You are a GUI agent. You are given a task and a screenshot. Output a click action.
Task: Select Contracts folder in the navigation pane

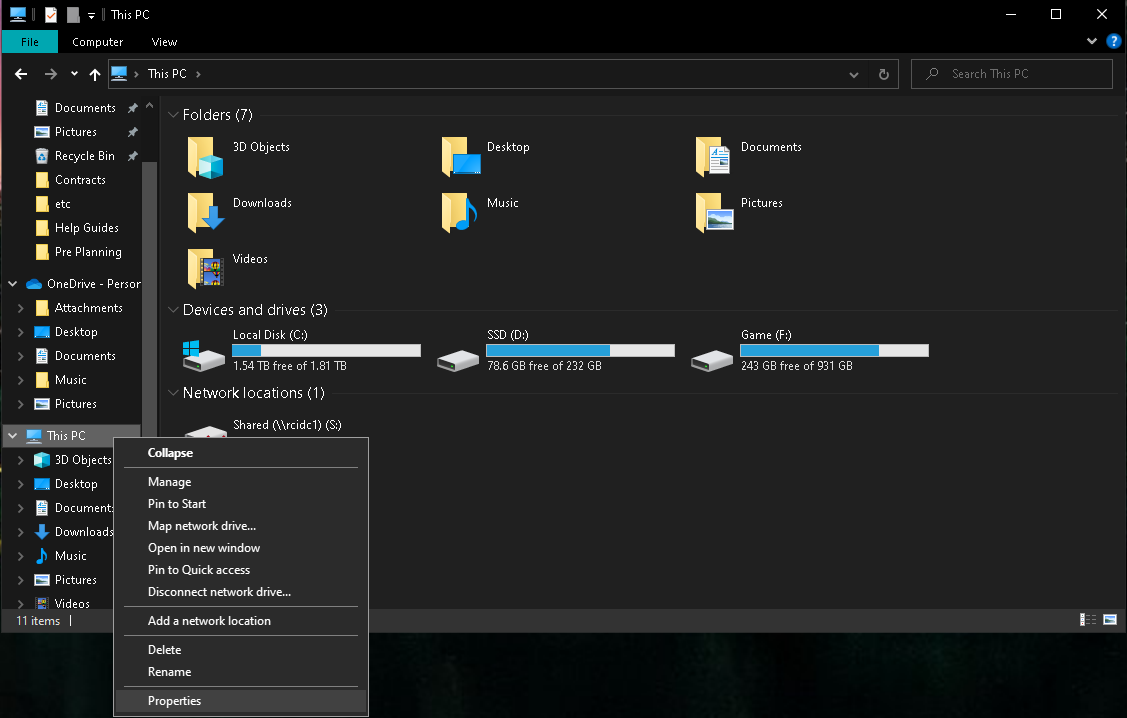80,180
